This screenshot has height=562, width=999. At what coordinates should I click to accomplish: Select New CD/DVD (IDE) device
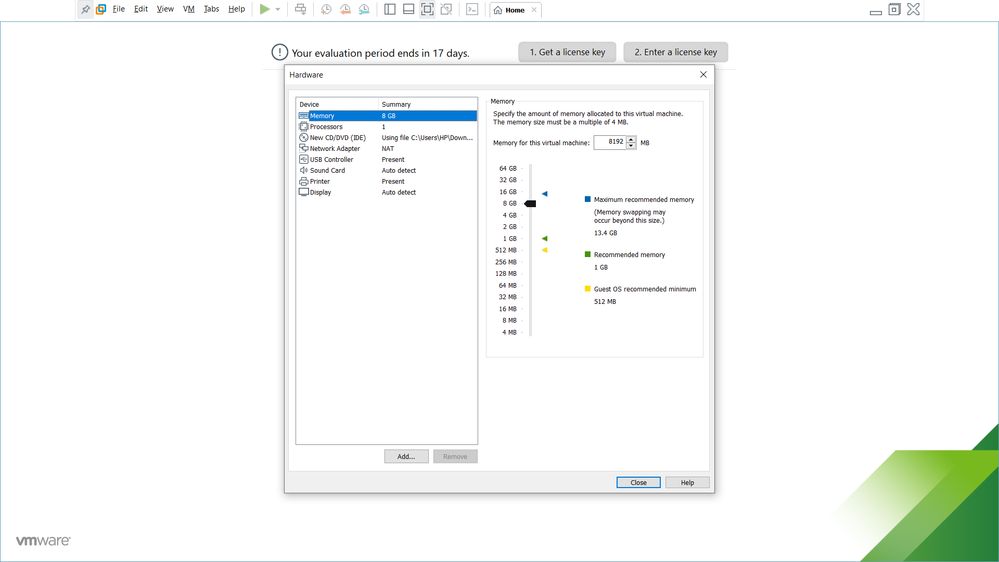(337, 138)
